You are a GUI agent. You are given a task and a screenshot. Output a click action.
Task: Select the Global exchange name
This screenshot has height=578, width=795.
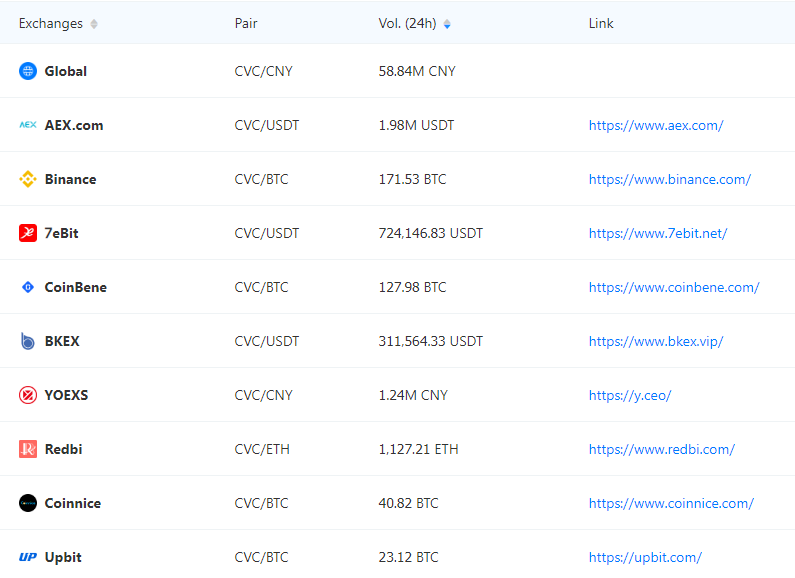tap(65, 71)
